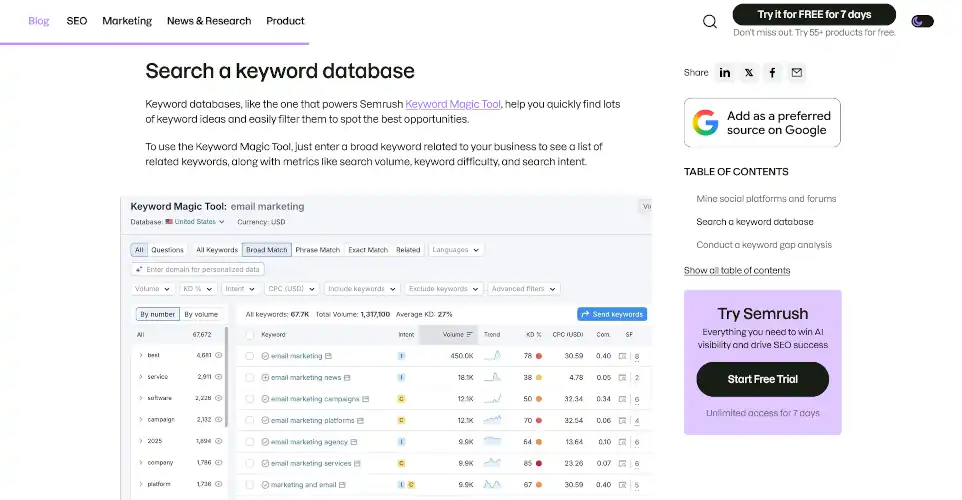Select the All Keywords tab
This screenshot has height=500, width=962.
coord(217,250)
